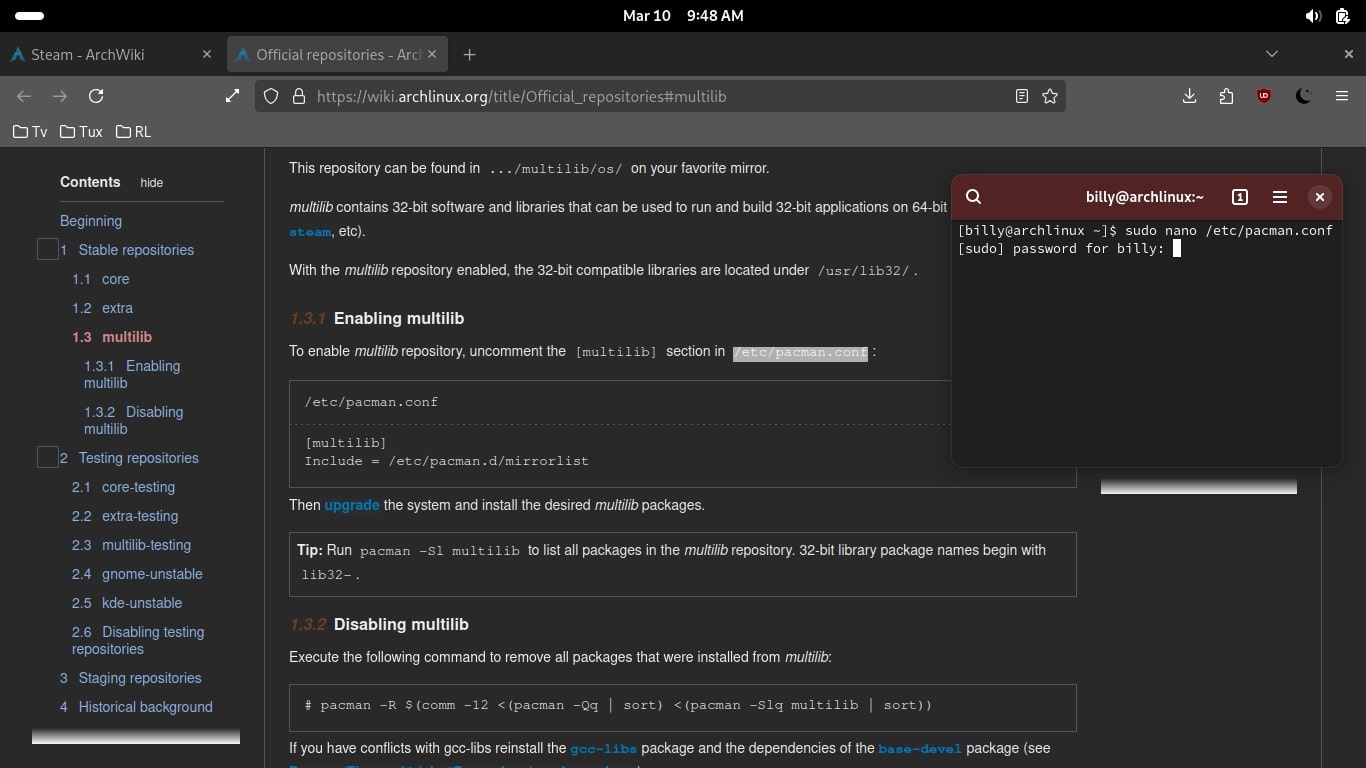Screen dimensions: 1366x768
Task: Close the Steam - ArchWiki tab
Action: [x=207, y=54]
